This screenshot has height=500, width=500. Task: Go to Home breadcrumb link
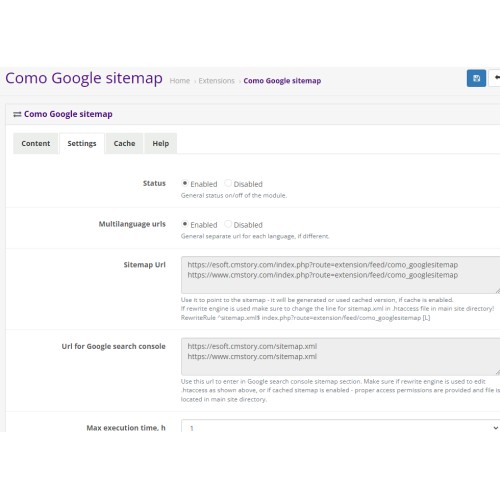[x=180, y=81]
